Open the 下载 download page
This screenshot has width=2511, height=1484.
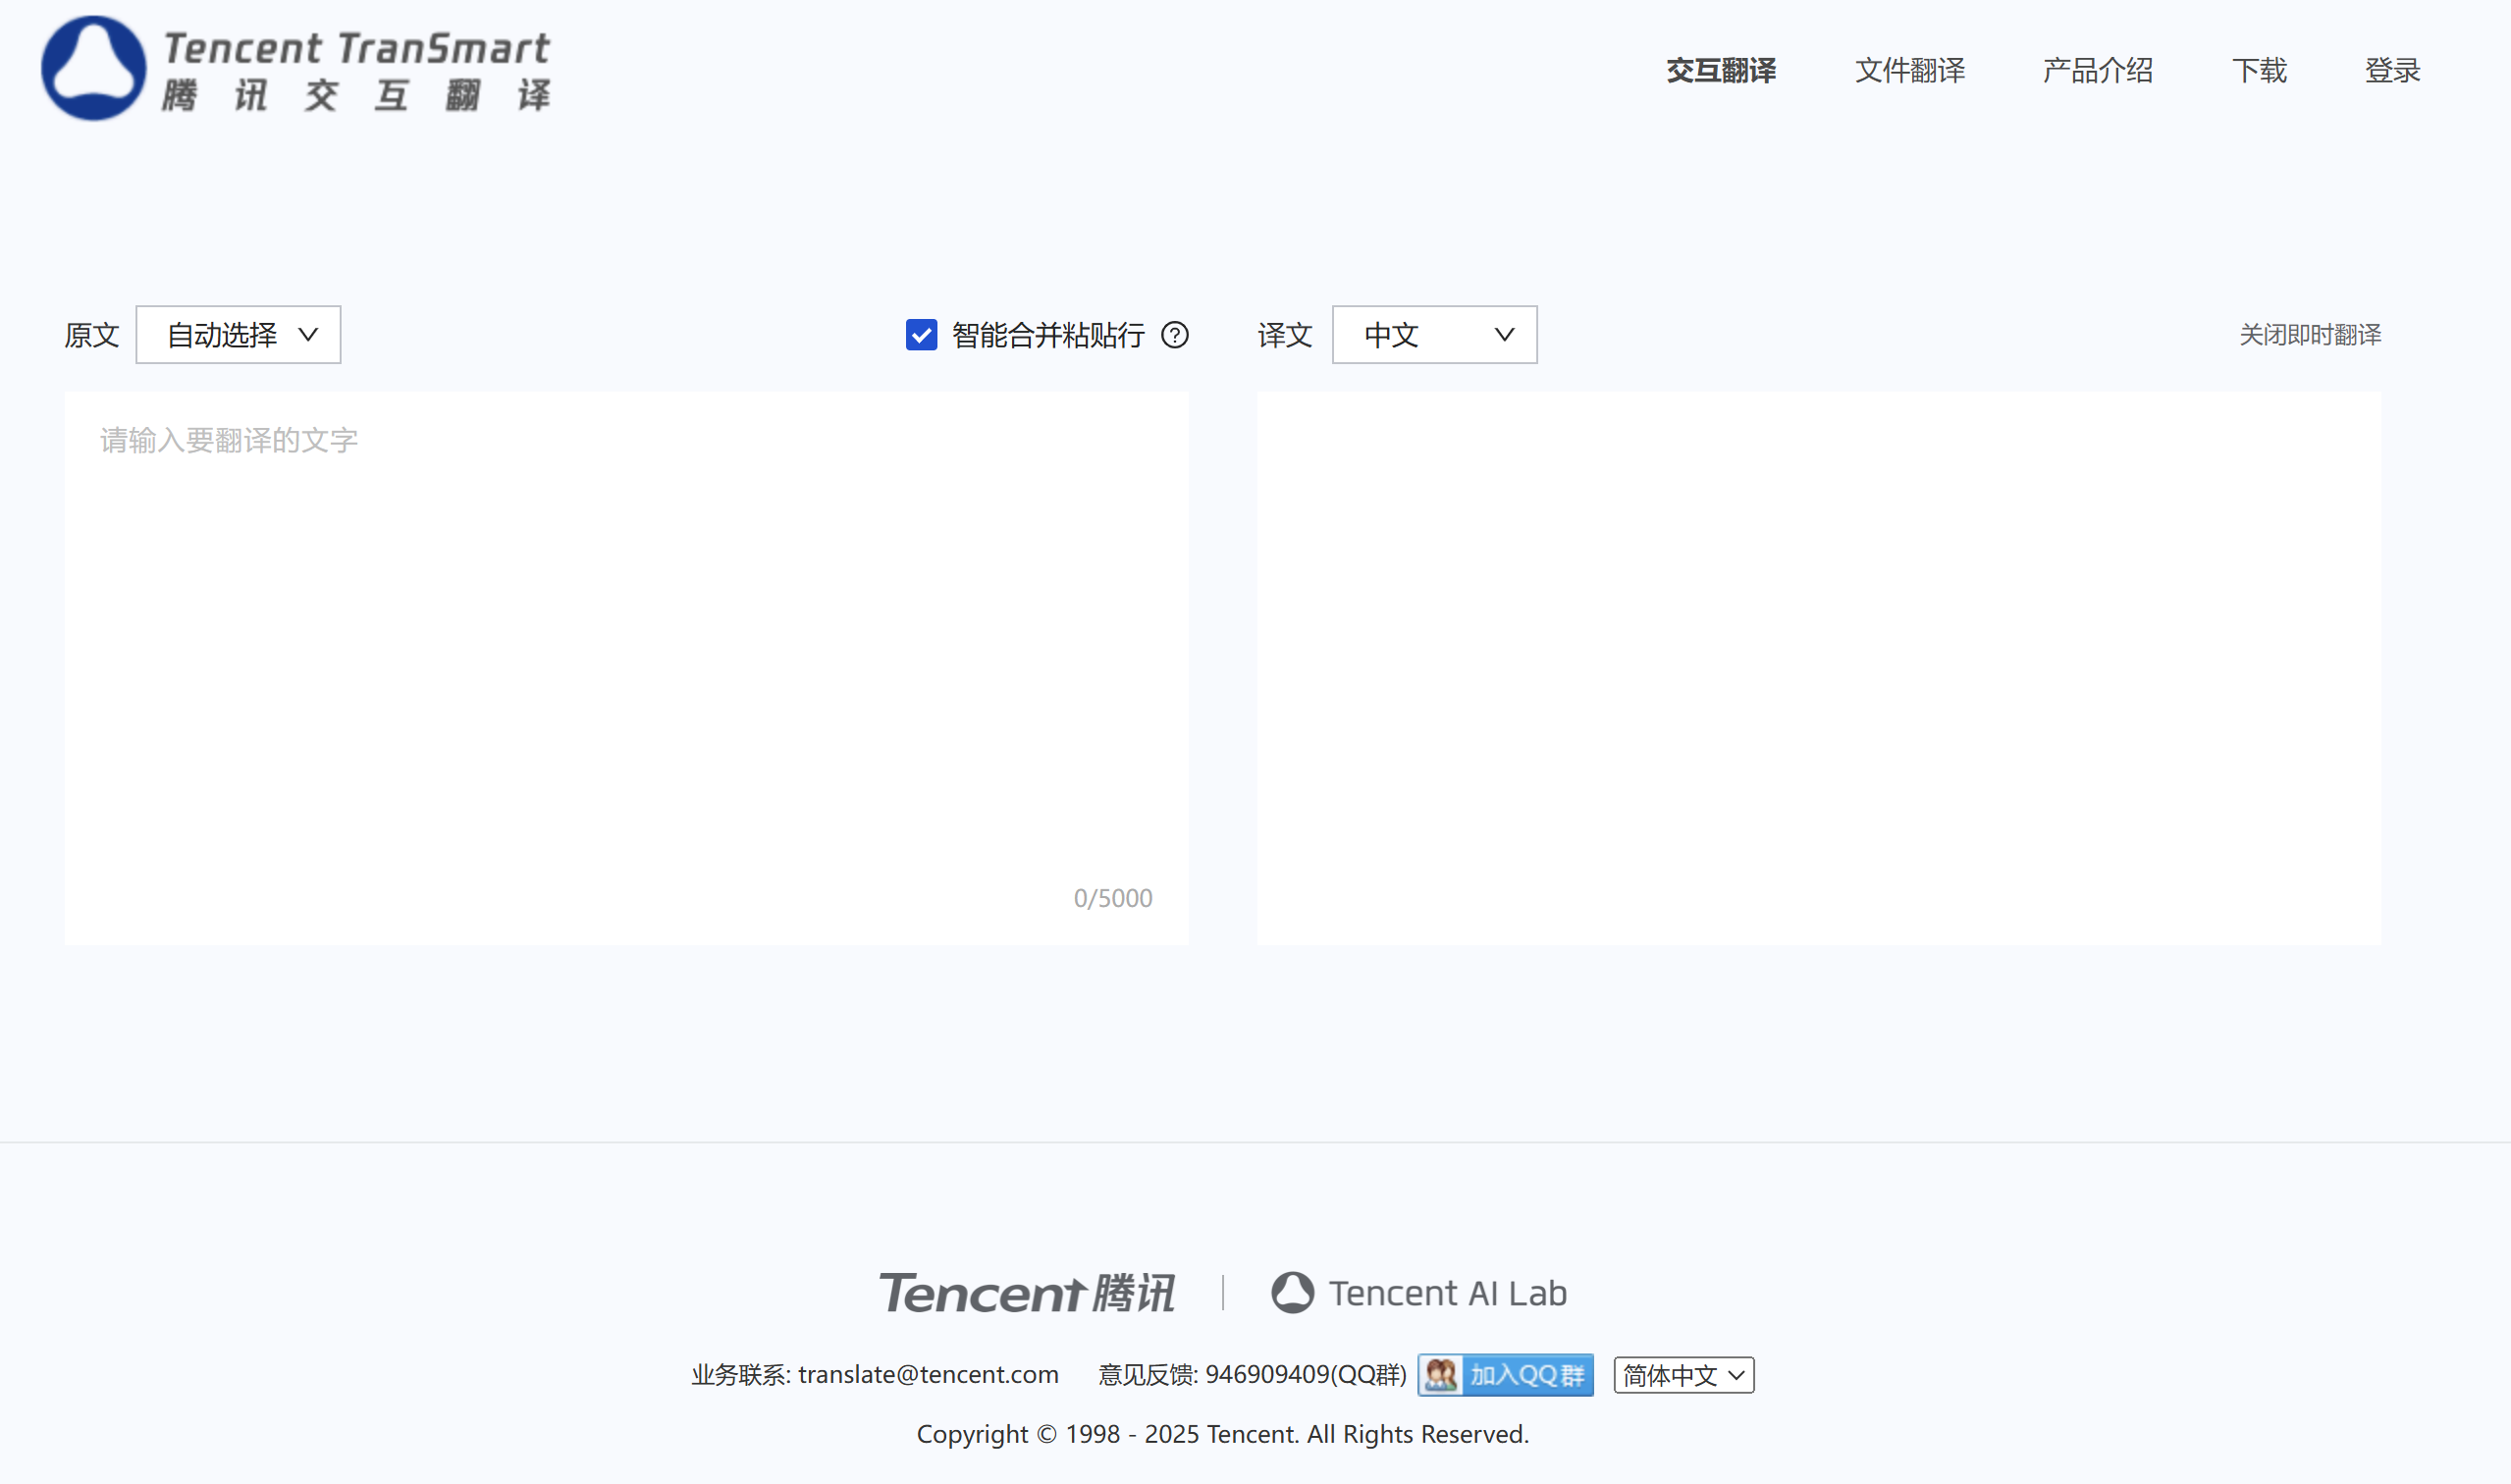(x=2259, y=70)
